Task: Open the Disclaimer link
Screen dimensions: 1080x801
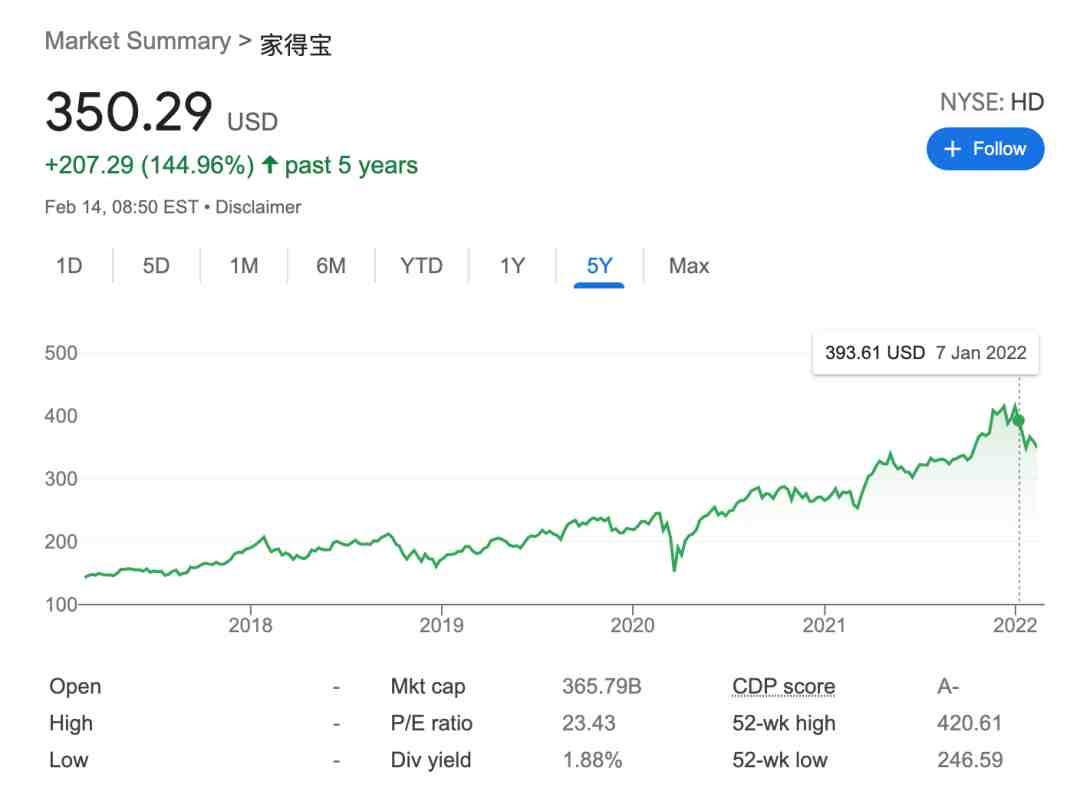Action: 258,207
